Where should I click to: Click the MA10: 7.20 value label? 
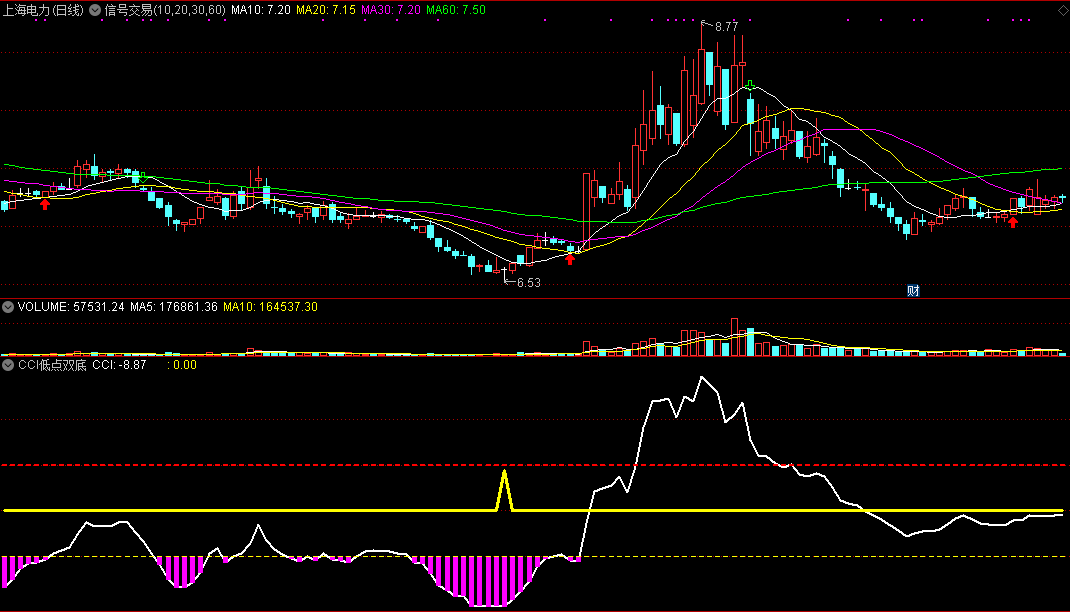coord(261,10)
